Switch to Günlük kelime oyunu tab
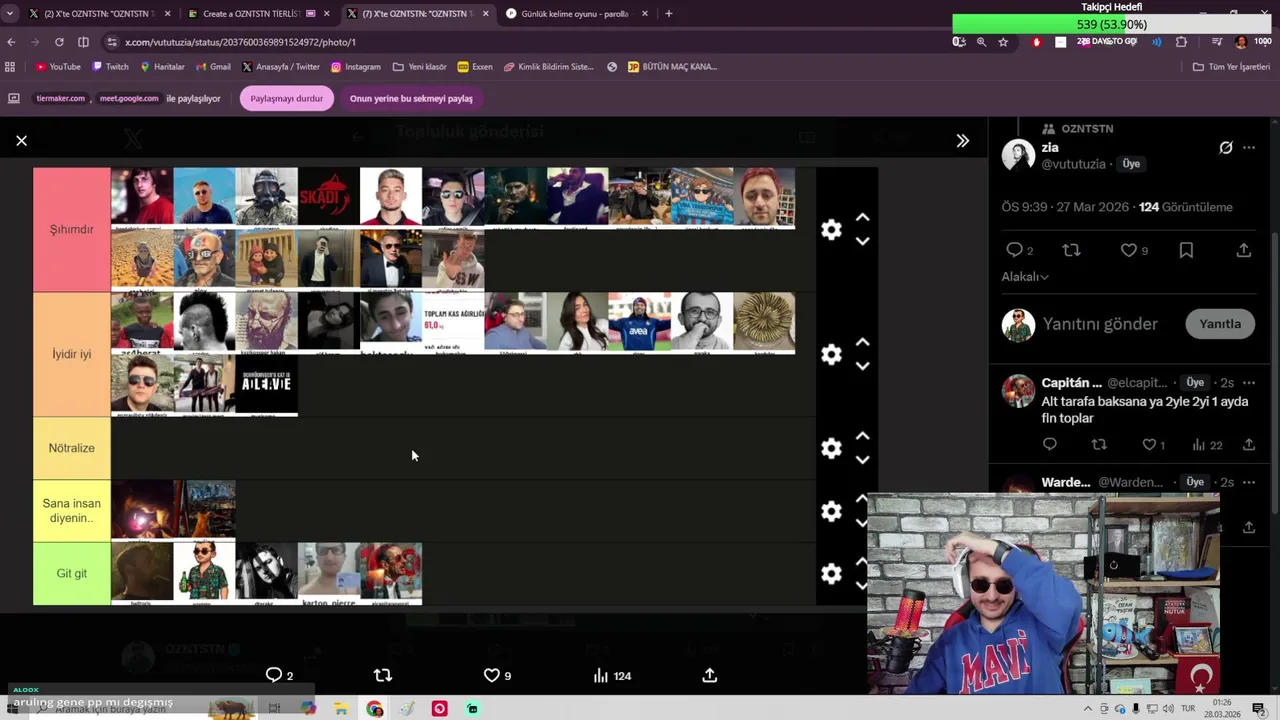The image size is (1280, 720). 575,14
